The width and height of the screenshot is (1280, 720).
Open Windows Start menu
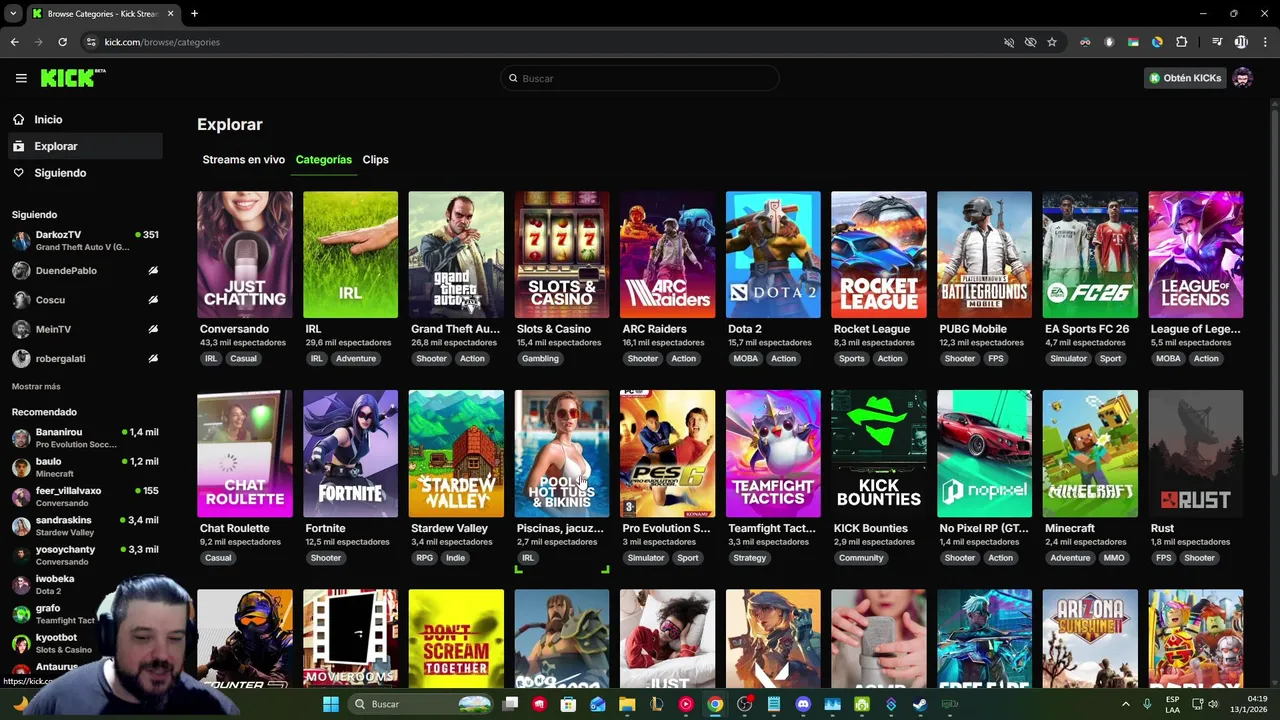click(331, 704)
